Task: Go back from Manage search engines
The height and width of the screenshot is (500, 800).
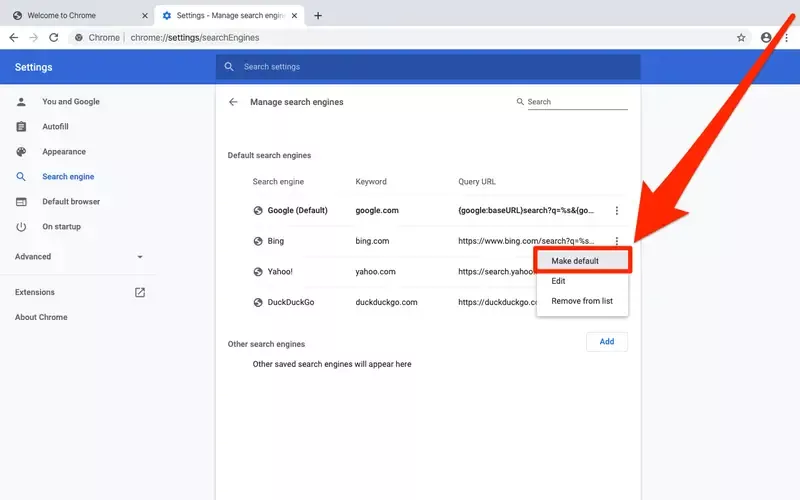Action: point(233,102)
